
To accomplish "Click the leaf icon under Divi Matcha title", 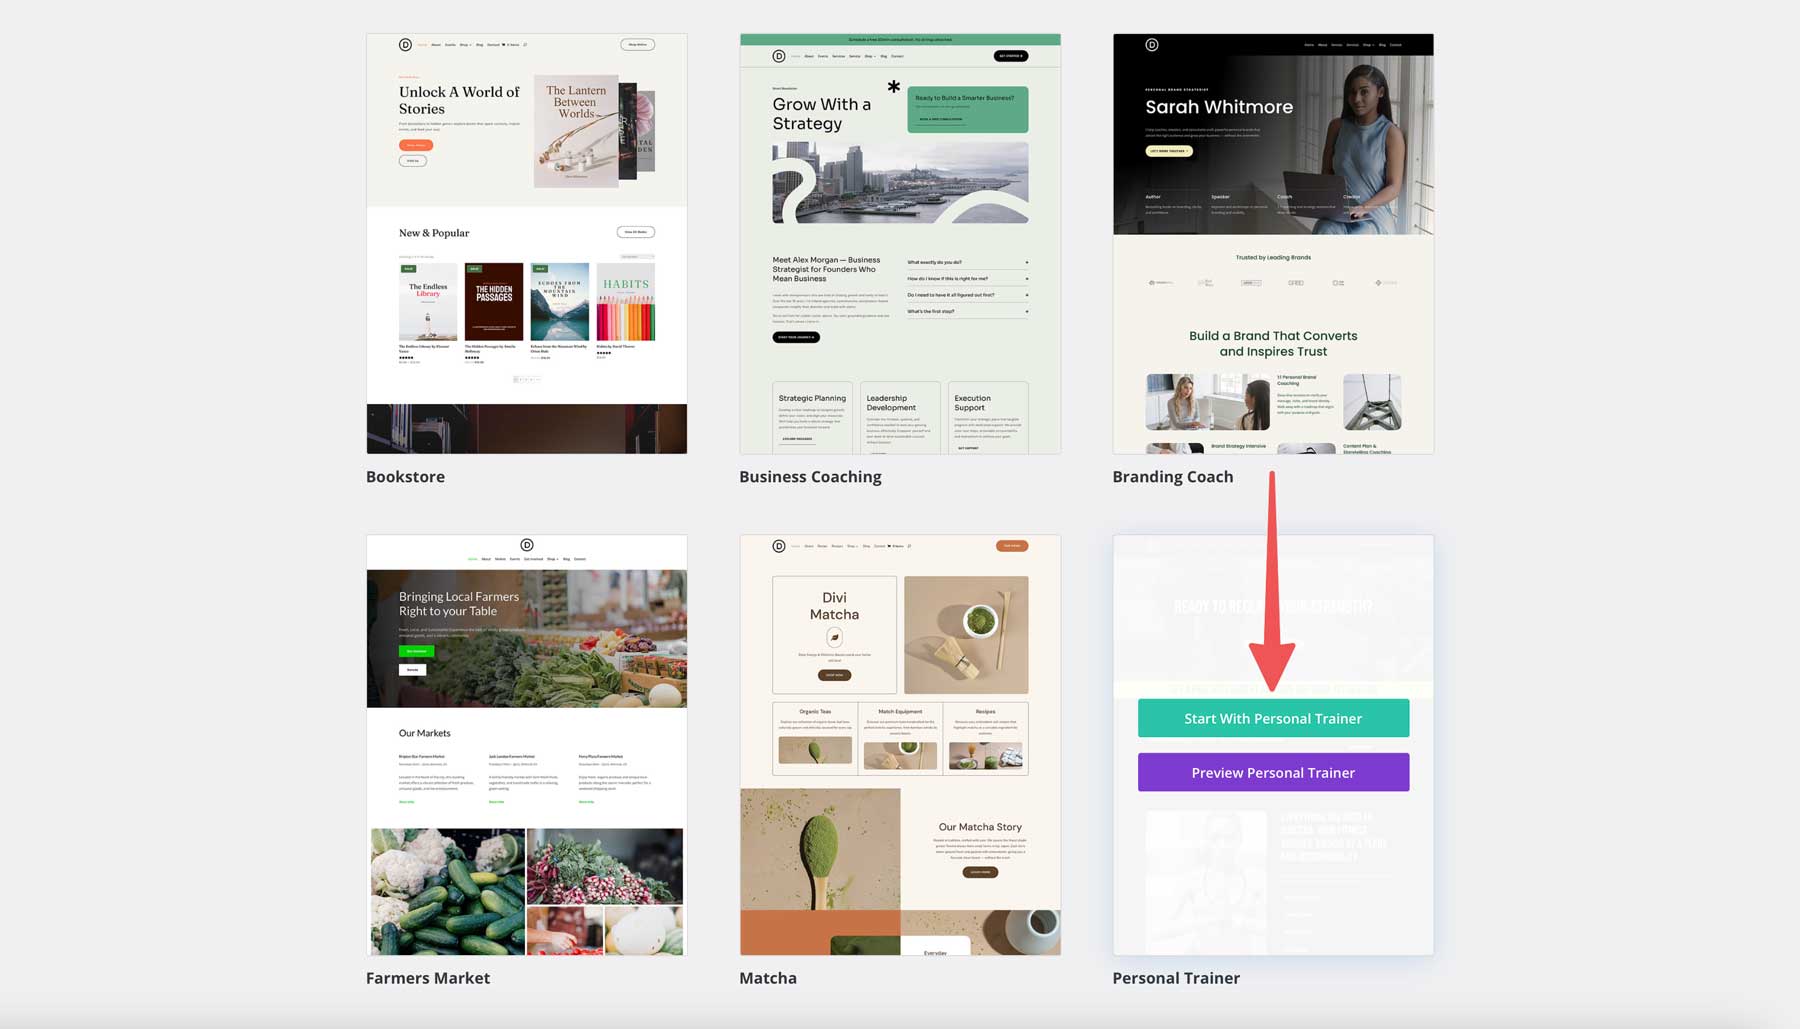I will tap(834, 637).
